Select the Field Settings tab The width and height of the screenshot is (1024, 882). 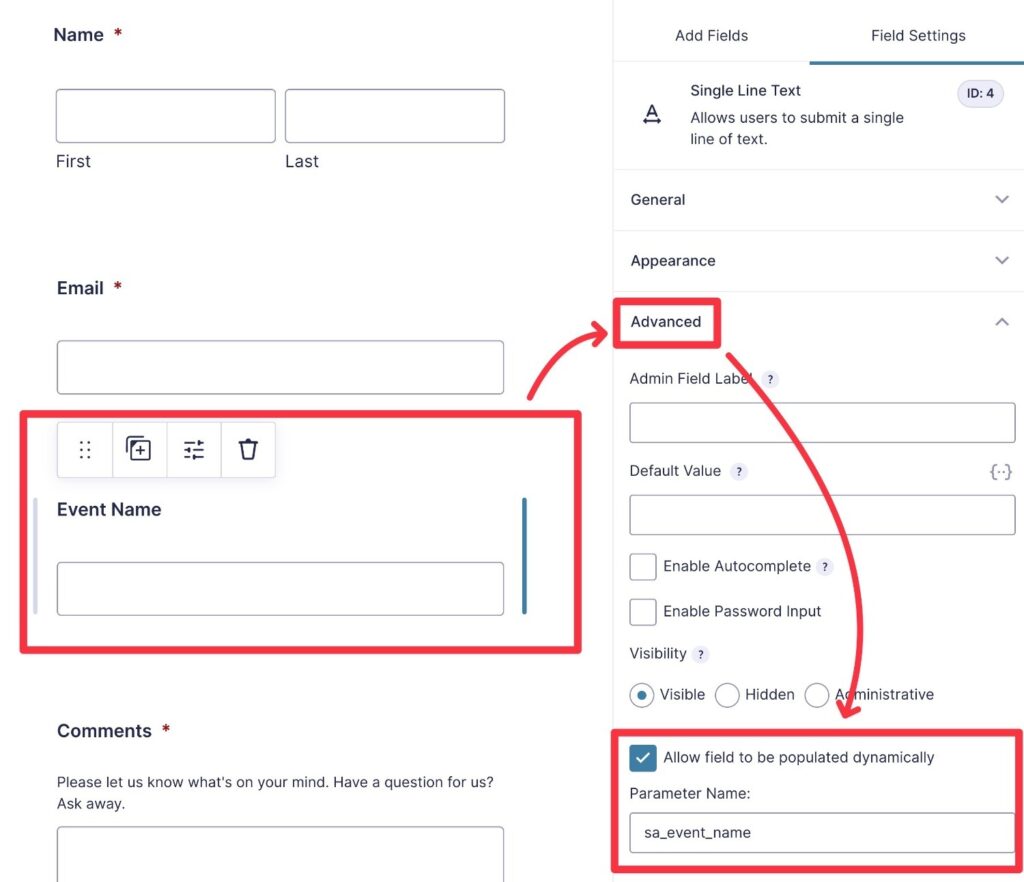[917, 35]
